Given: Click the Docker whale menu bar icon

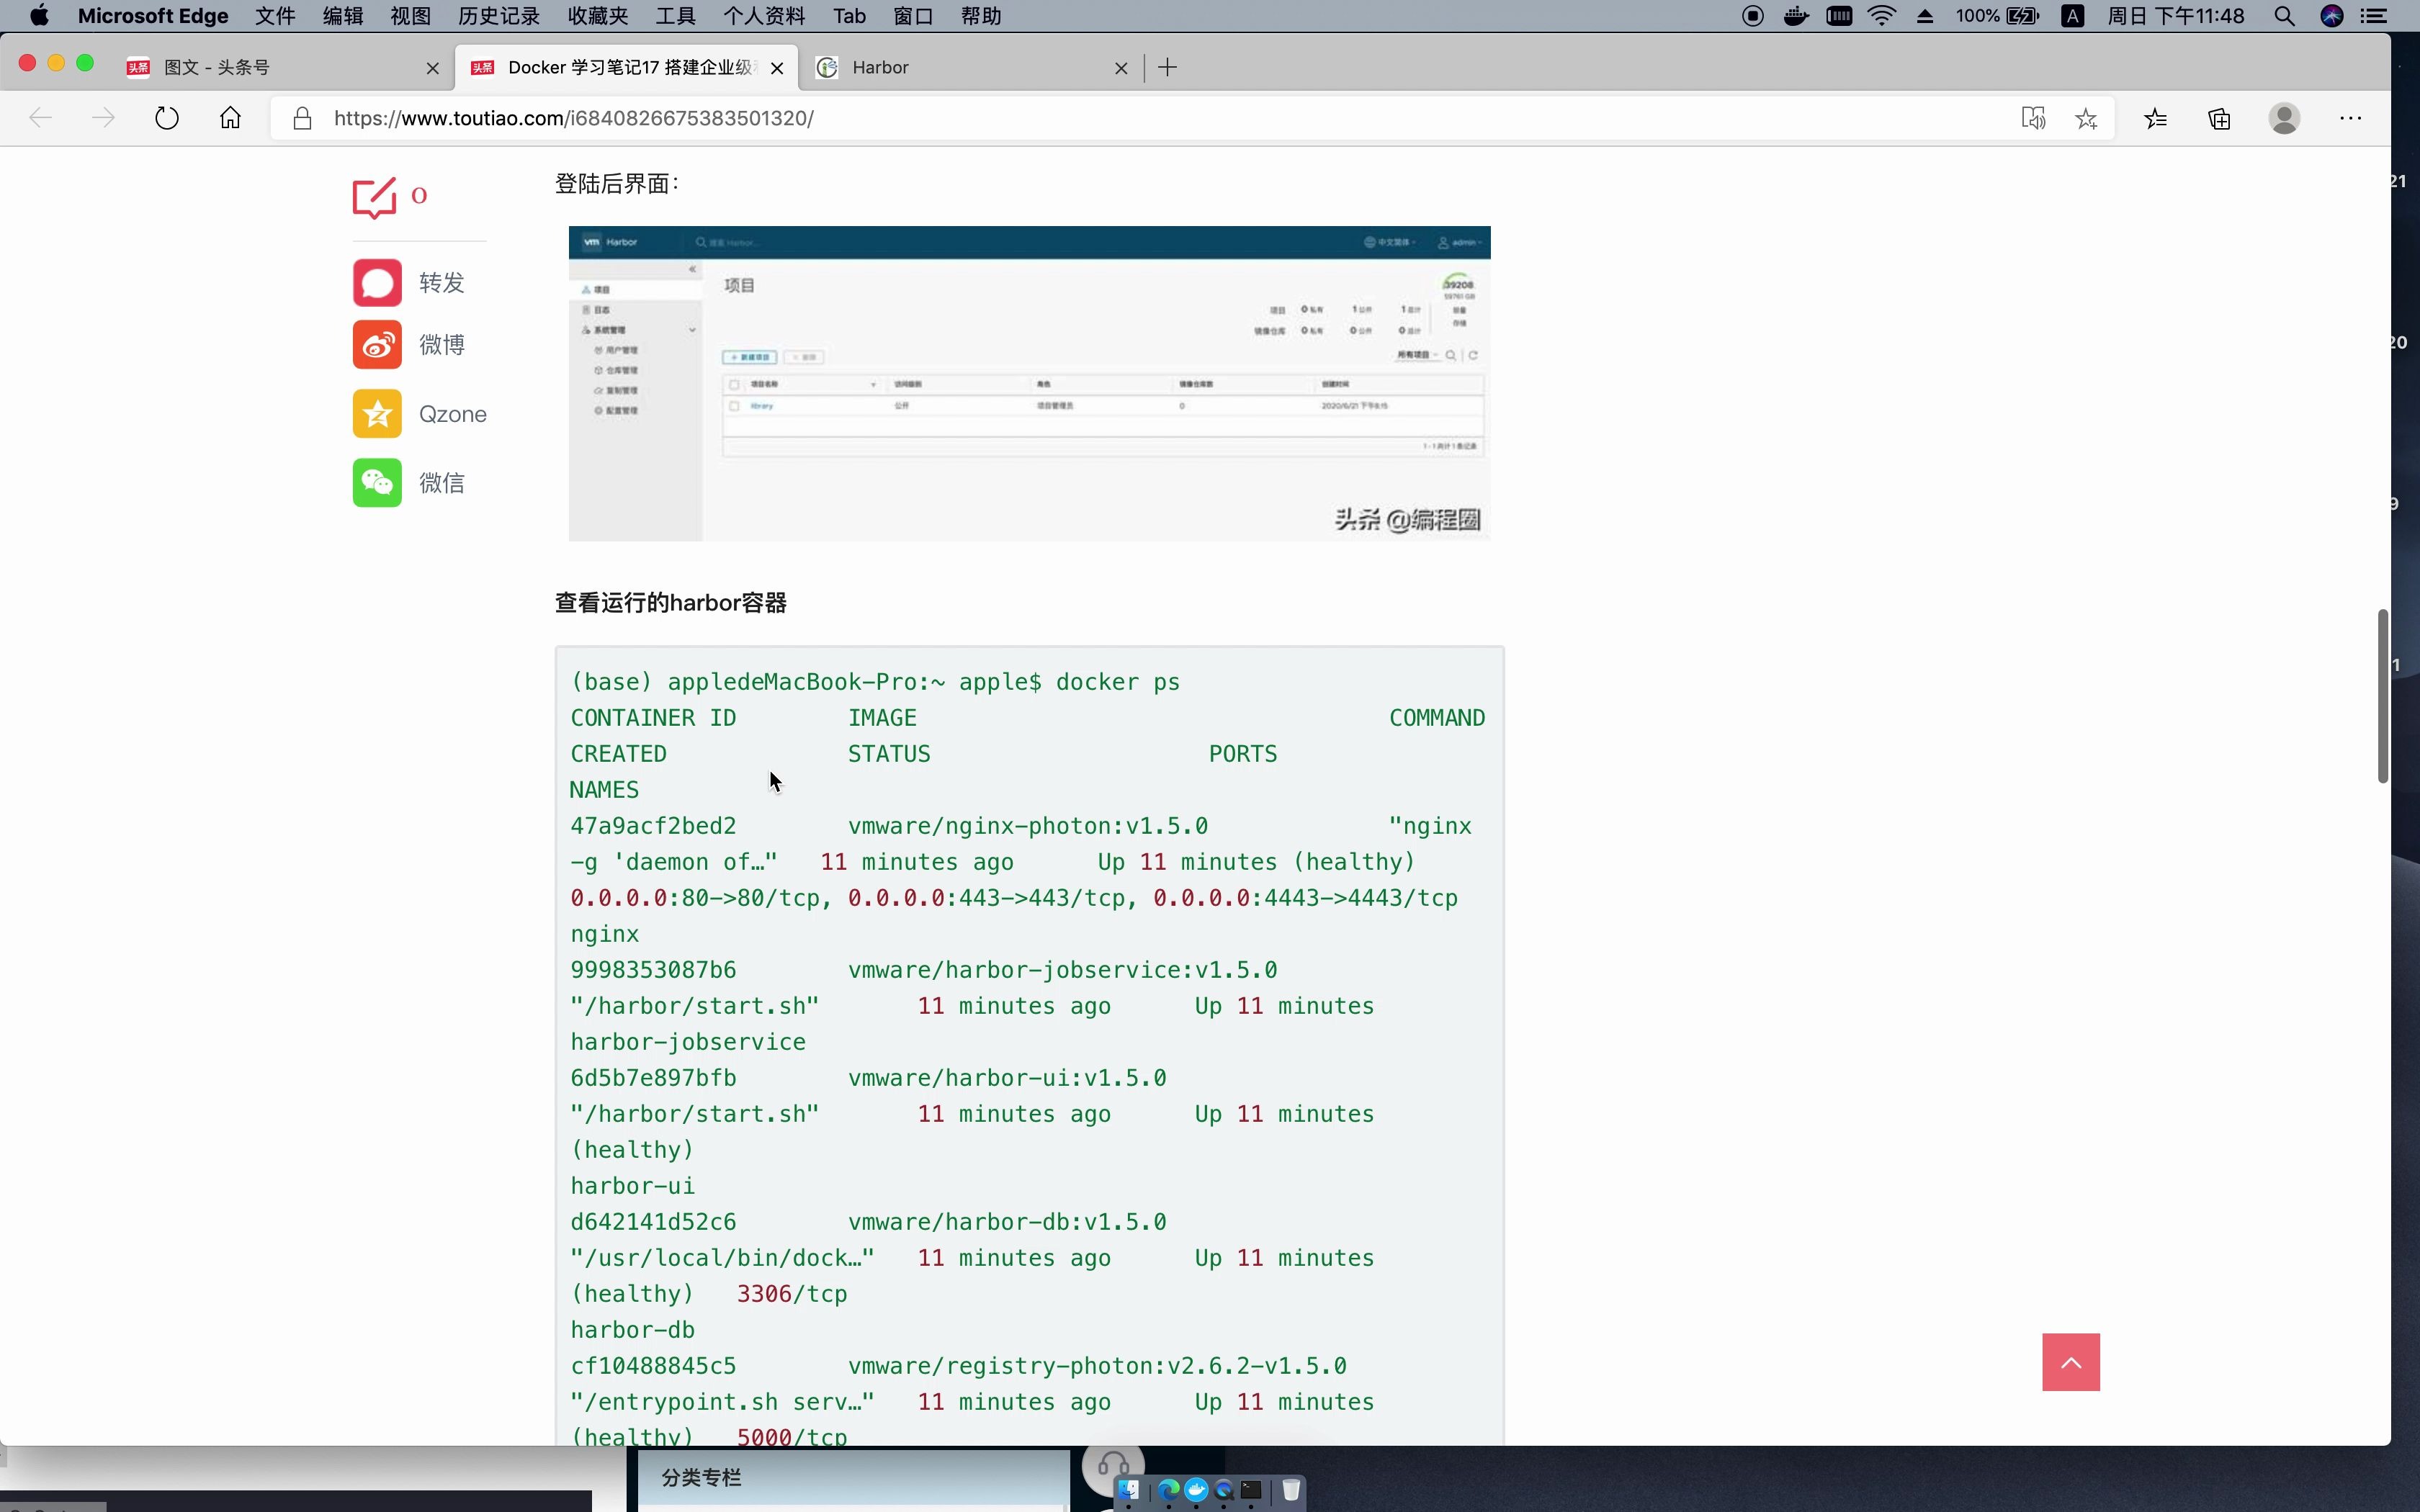Looking at the screenshot, I should [x=1796, y=16].
